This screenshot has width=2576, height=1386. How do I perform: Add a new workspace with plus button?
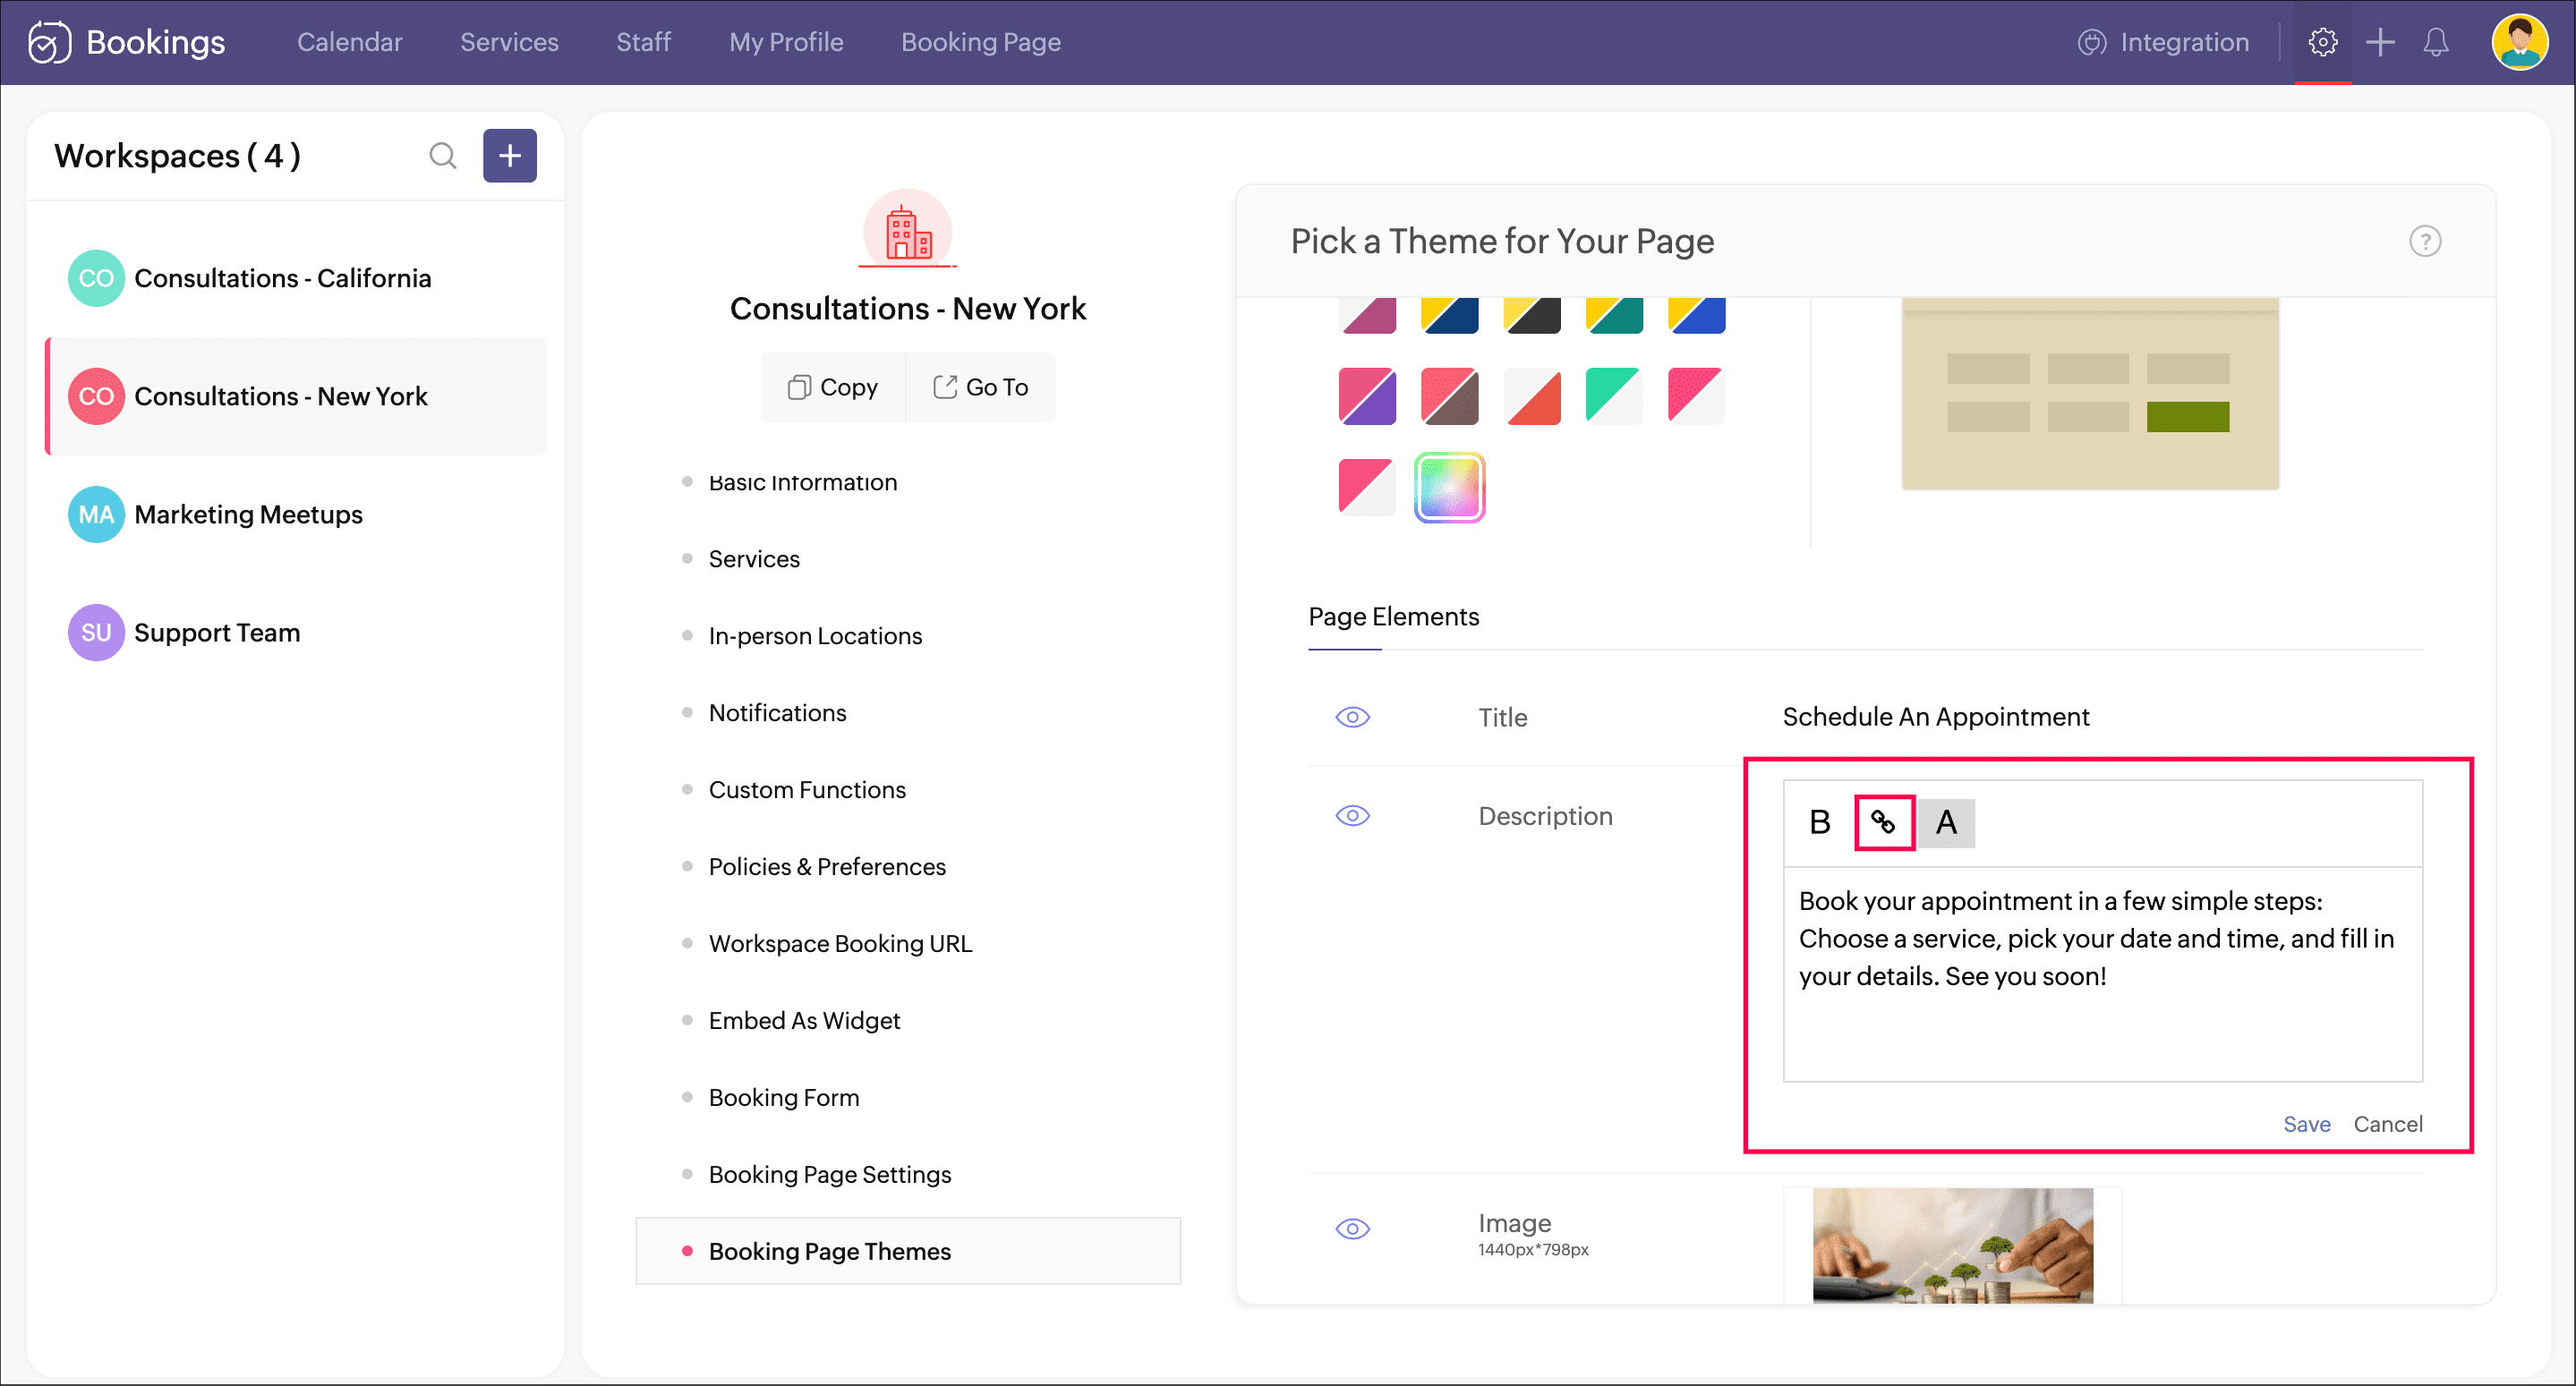pos(509,156)
